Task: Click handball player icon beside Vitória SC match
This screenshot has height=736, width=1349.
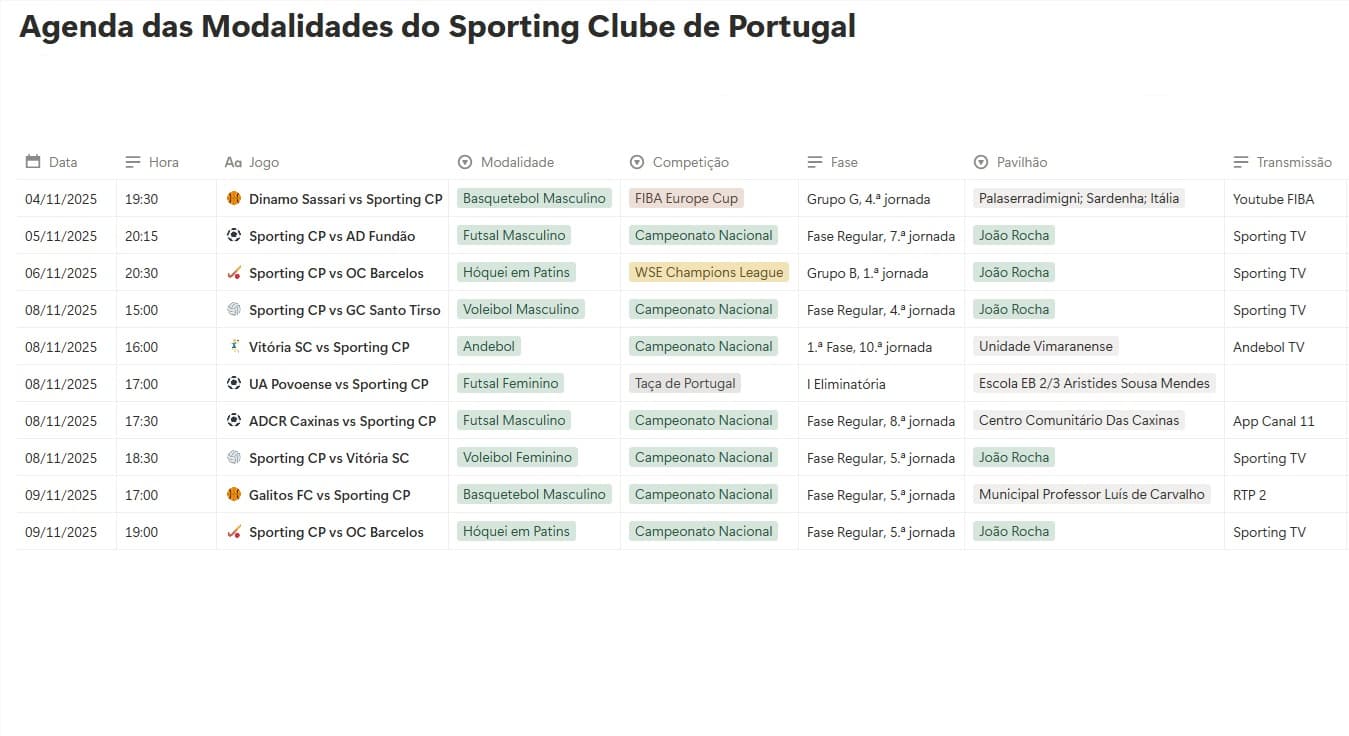Action: (234, 347)
